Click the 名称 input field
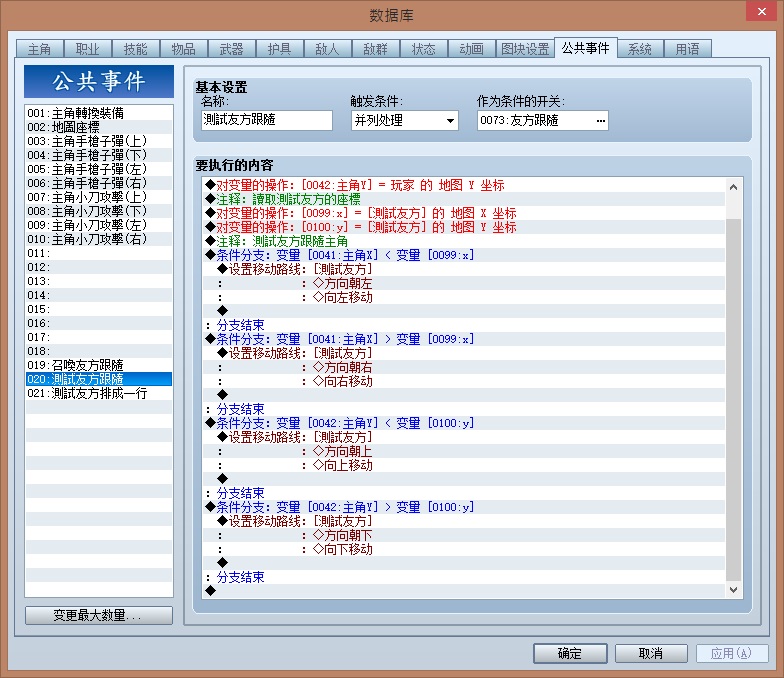This screenshot has height=678, width=784. coord(267,120)
